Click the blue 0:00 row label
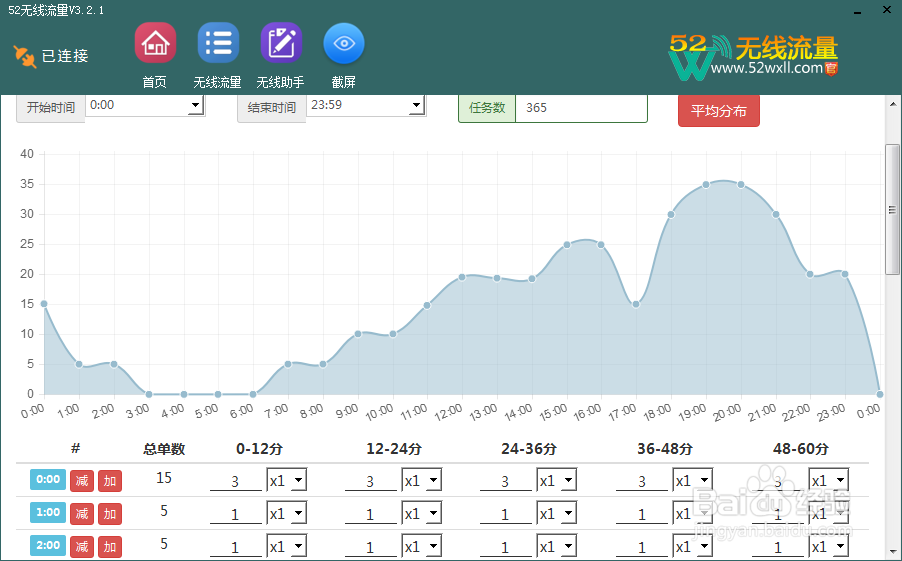The width and height of the screenshot is (902, 561). click(x=48, y=479)
